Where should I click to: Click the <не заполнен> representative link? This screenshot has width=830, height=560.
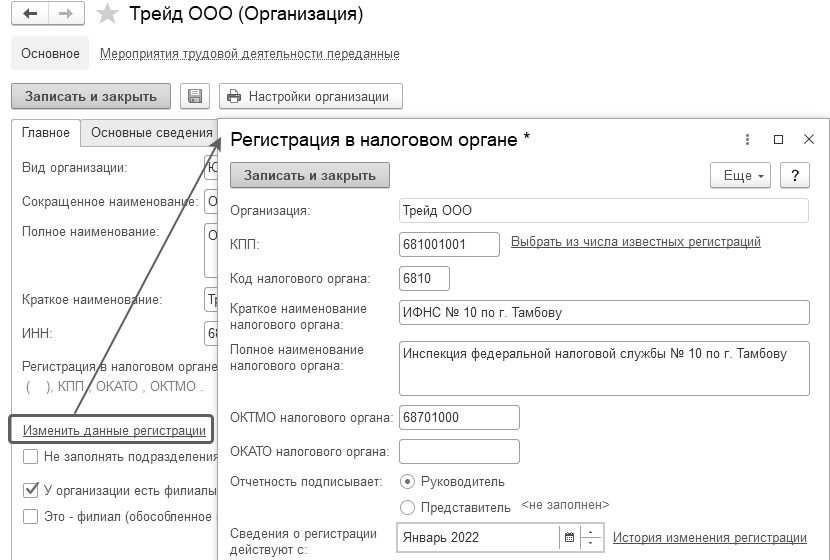tap(565, 505)
